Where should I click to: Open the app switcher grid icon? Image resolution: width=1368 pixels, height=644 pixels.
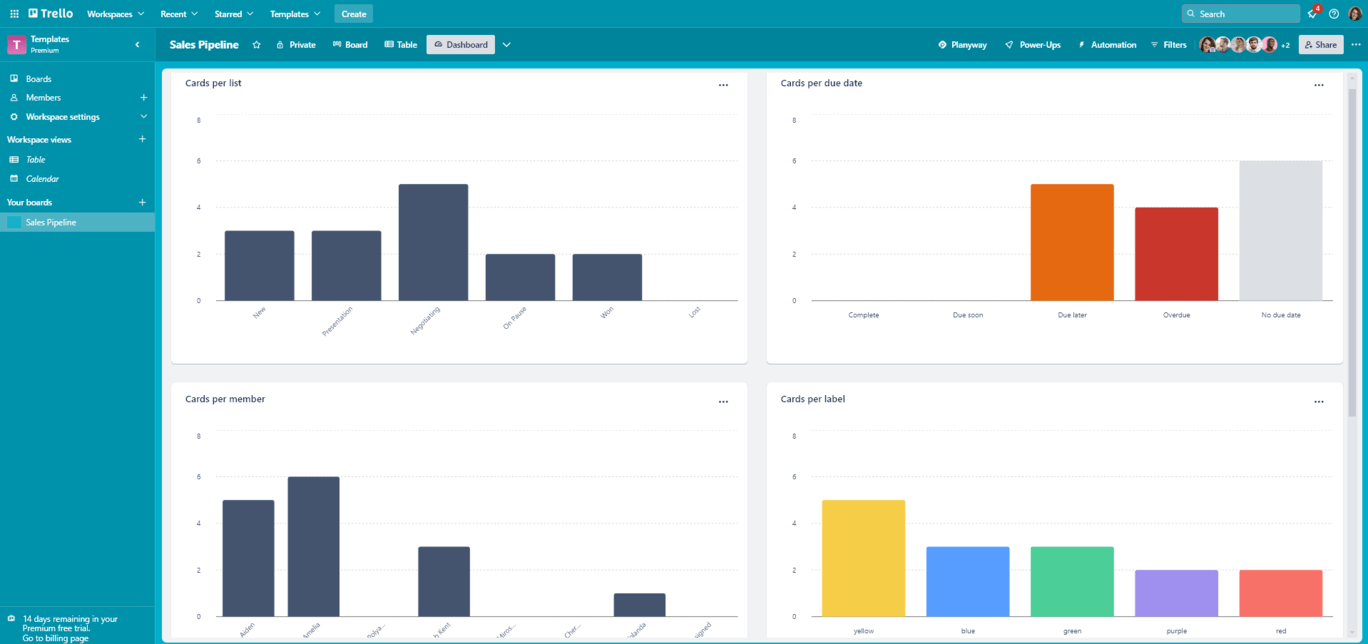pos(14,14)
